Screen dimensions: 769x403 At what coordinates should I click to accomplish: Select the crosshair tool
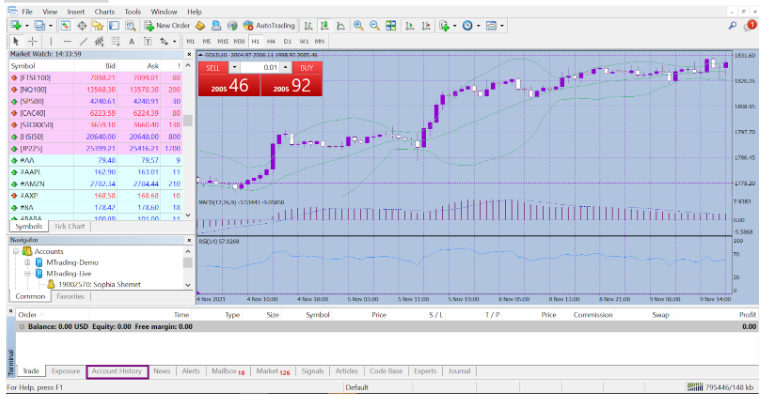pyautogui.click(x=32, y=42)
